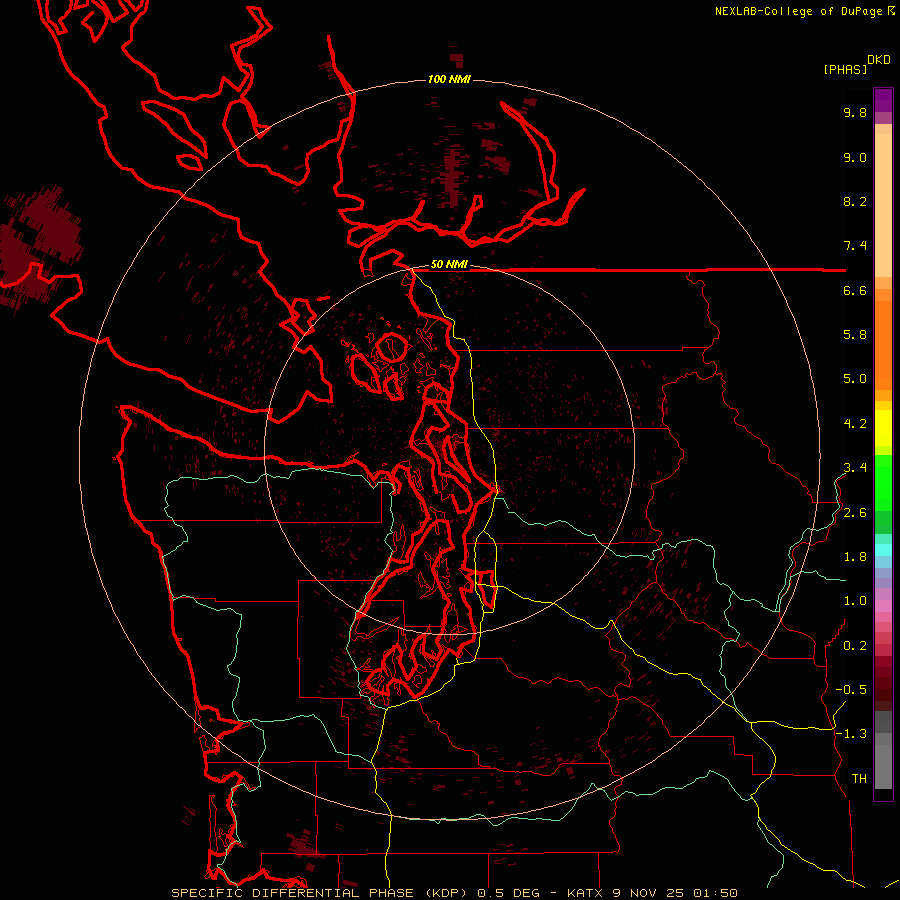This screenshot has width=900, height=900.
Task: Click the 9.8 scale value
Action: coord(855,112)
